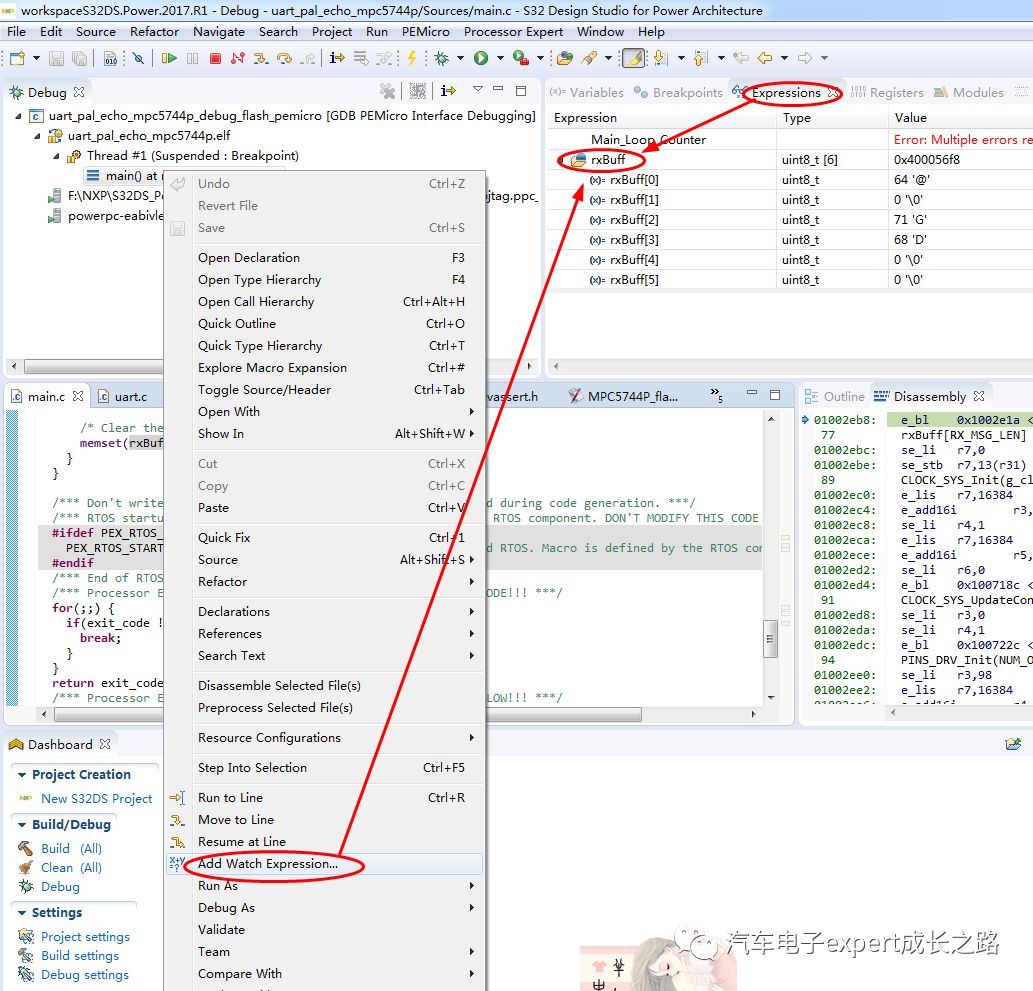
Task: Click the editor vertical scrollbar thumb
Action: pos(770,638)
